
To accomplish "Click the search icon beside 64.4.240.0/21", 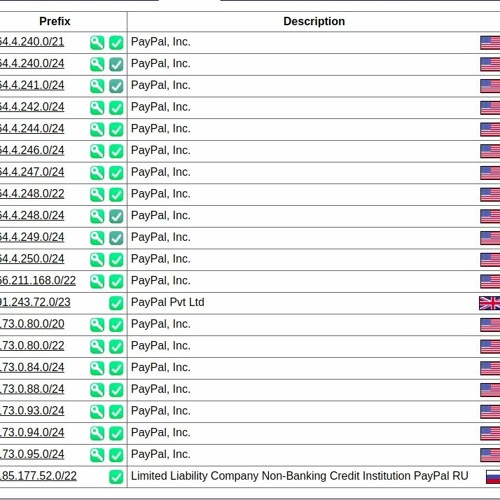I will [97, 43].
